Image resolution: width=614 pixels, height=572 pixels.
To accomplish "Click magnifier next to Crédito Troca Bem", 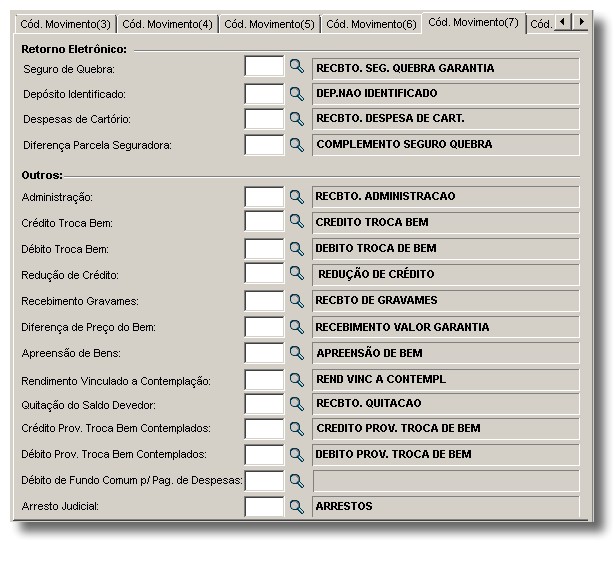I will click(296, 221).
